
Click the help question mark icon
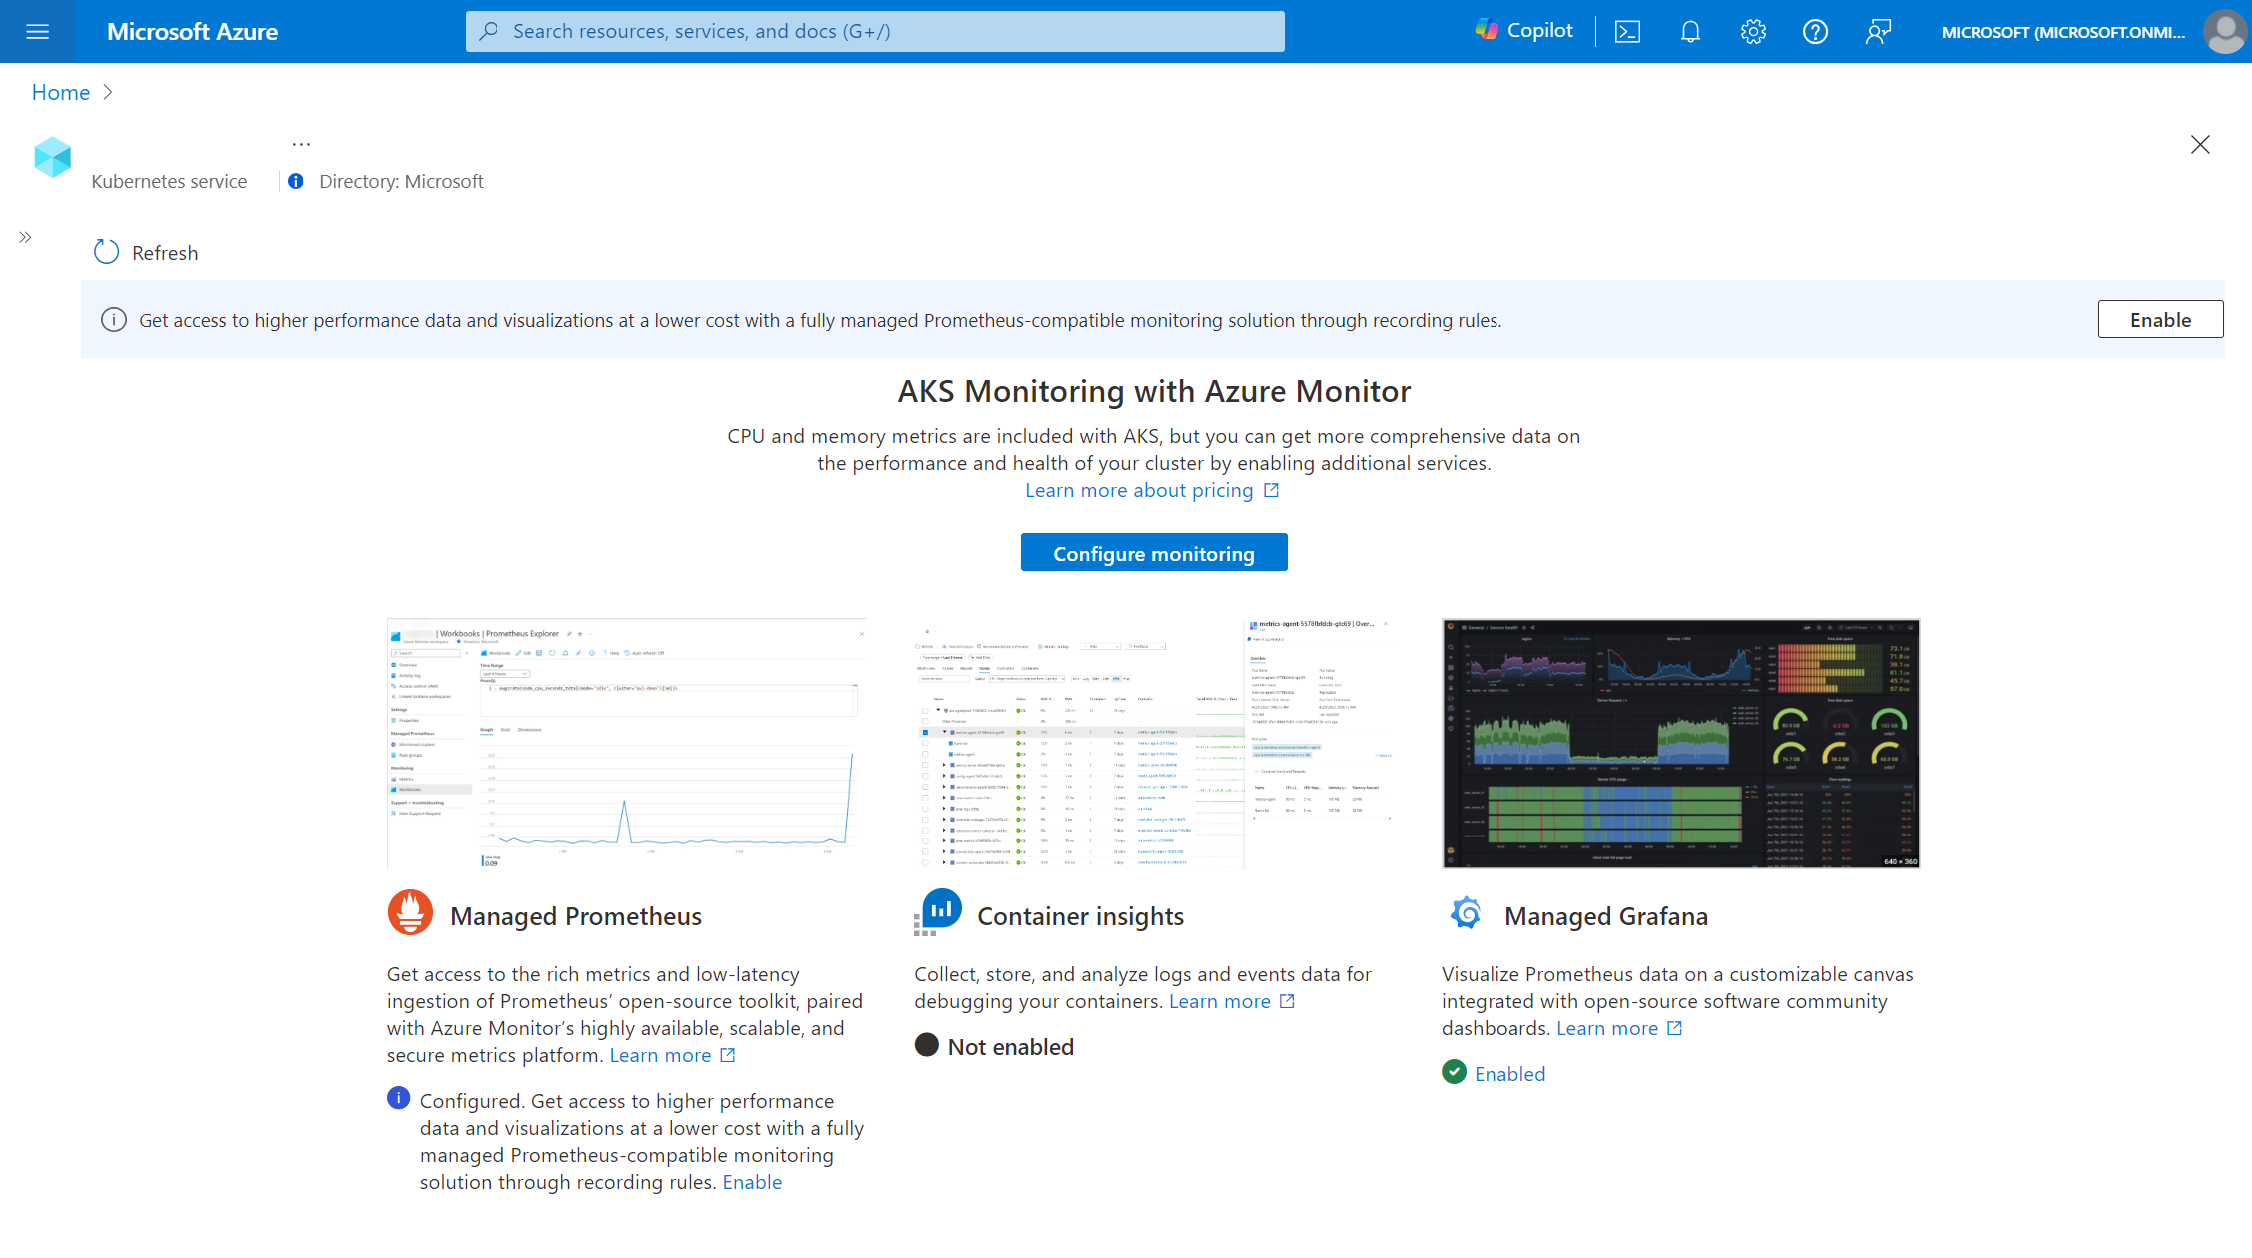(x=1816, y=31)
